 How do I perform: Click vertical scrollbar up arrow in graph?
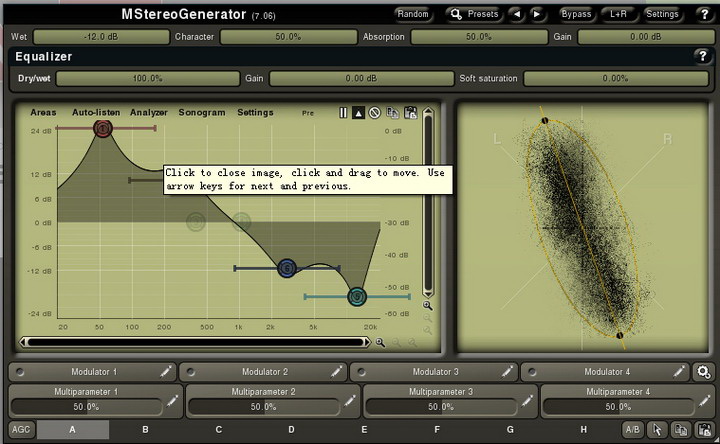428,112
